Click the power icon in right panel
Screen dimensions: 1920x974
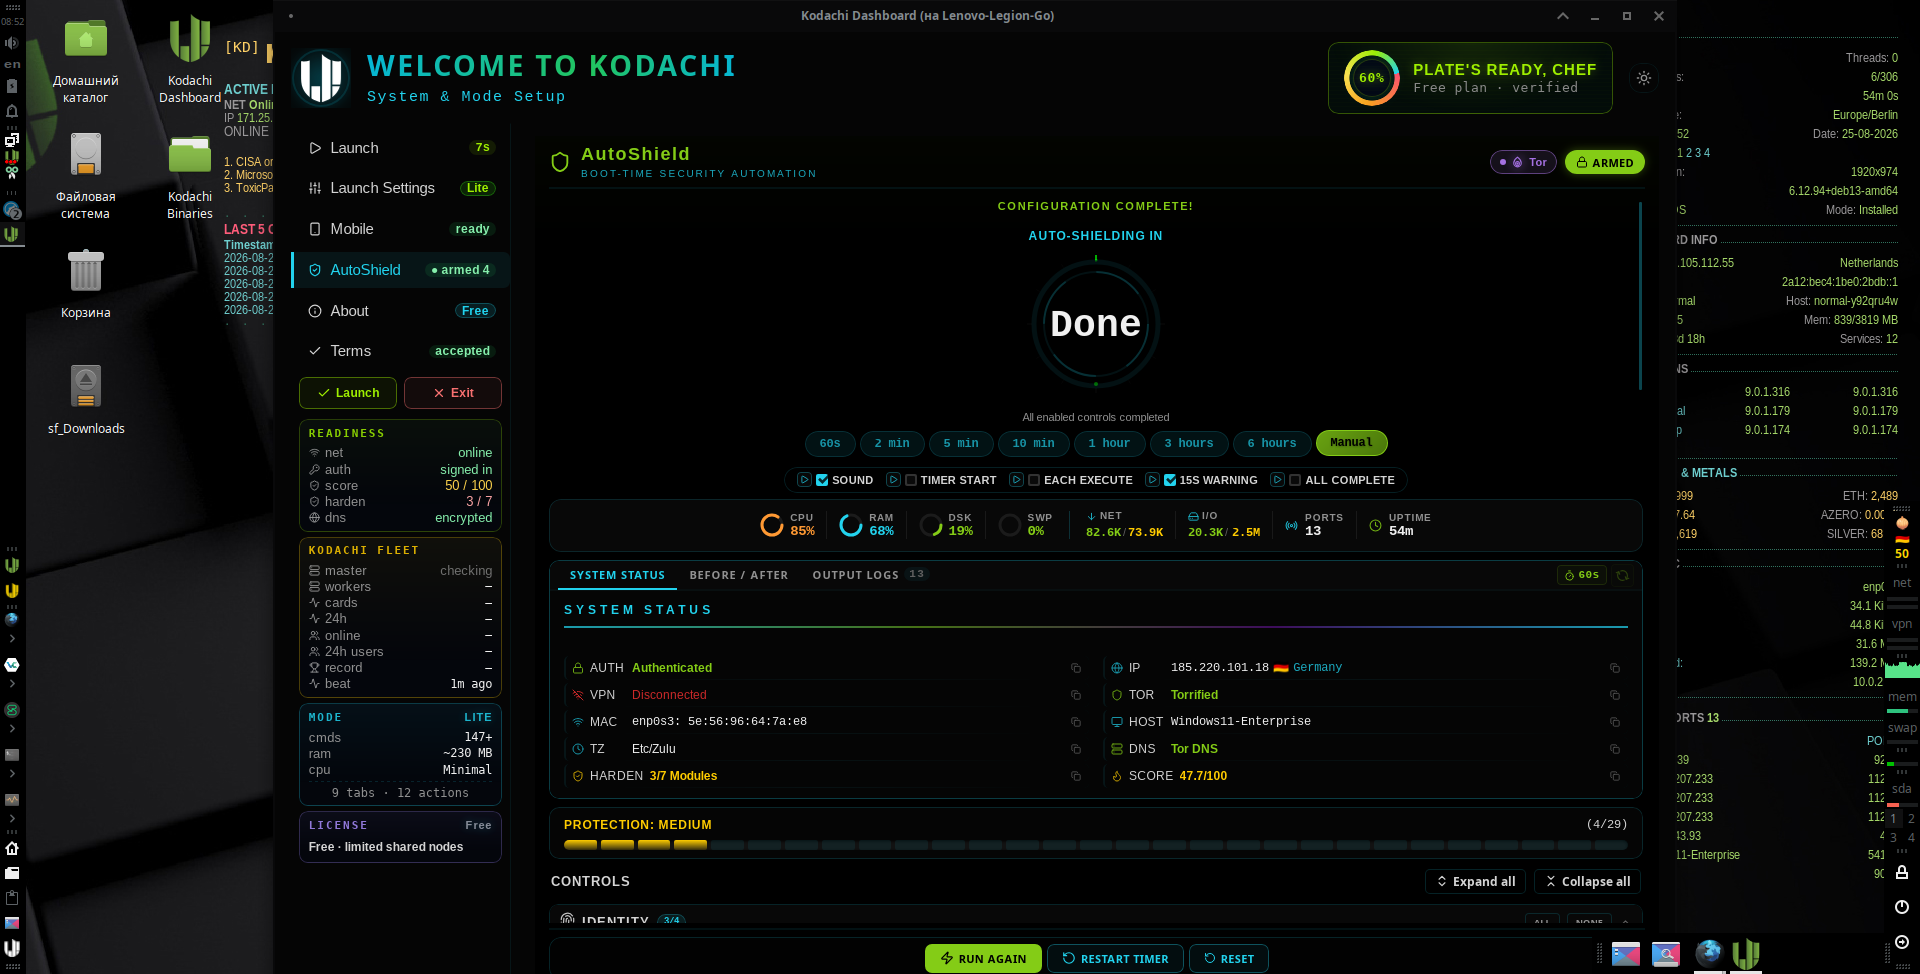click(1902, 907)
